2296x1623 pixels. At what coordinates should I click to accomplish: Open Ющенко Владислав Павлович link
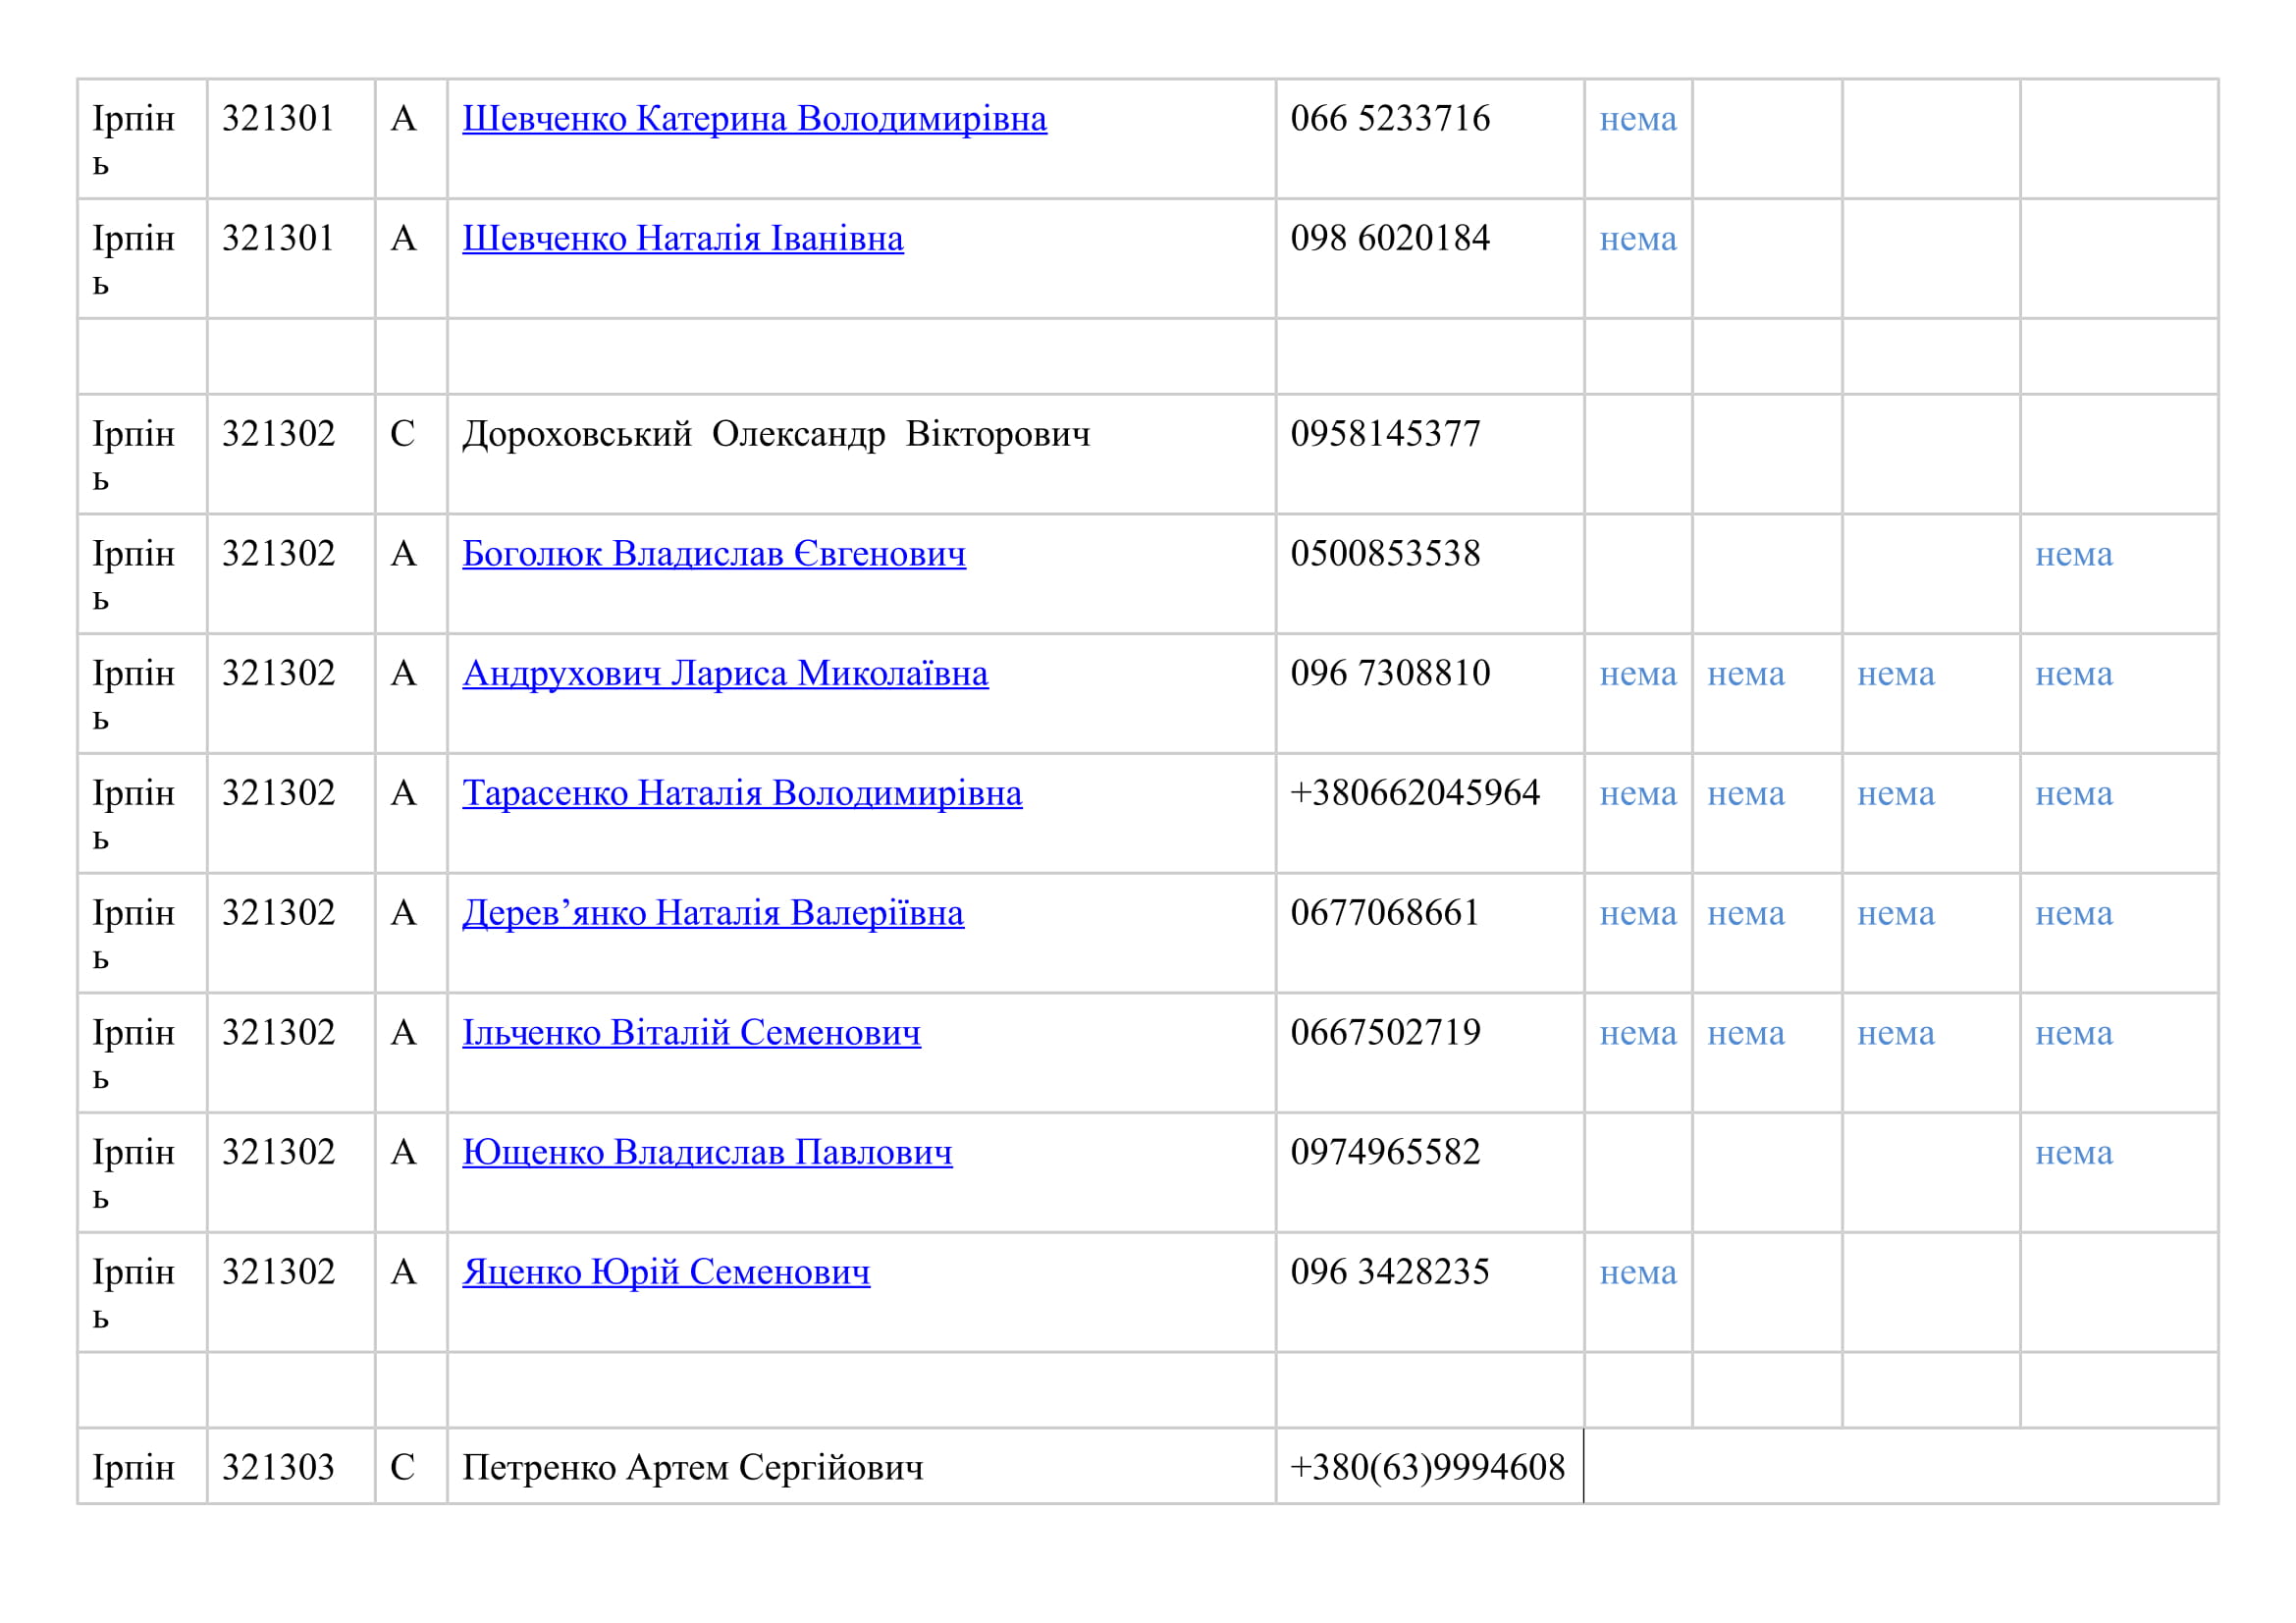coord(706,1153)
